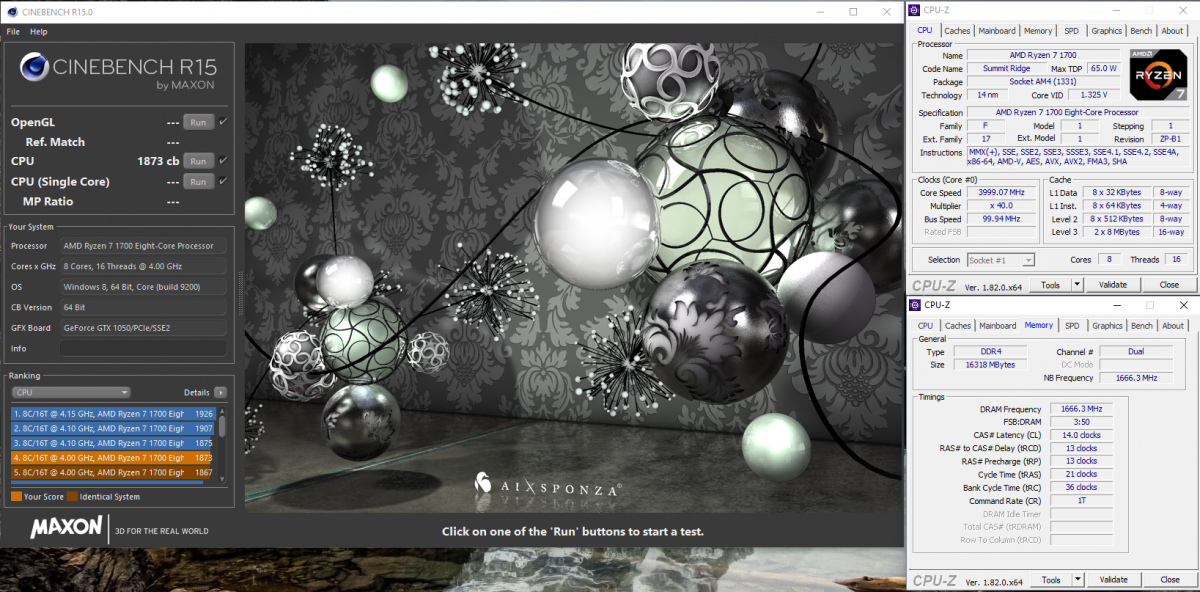1200x592 pixels.
Task: Click the Processor field AMD Ryzen 7 1700
Action: [x=143, y=246]
